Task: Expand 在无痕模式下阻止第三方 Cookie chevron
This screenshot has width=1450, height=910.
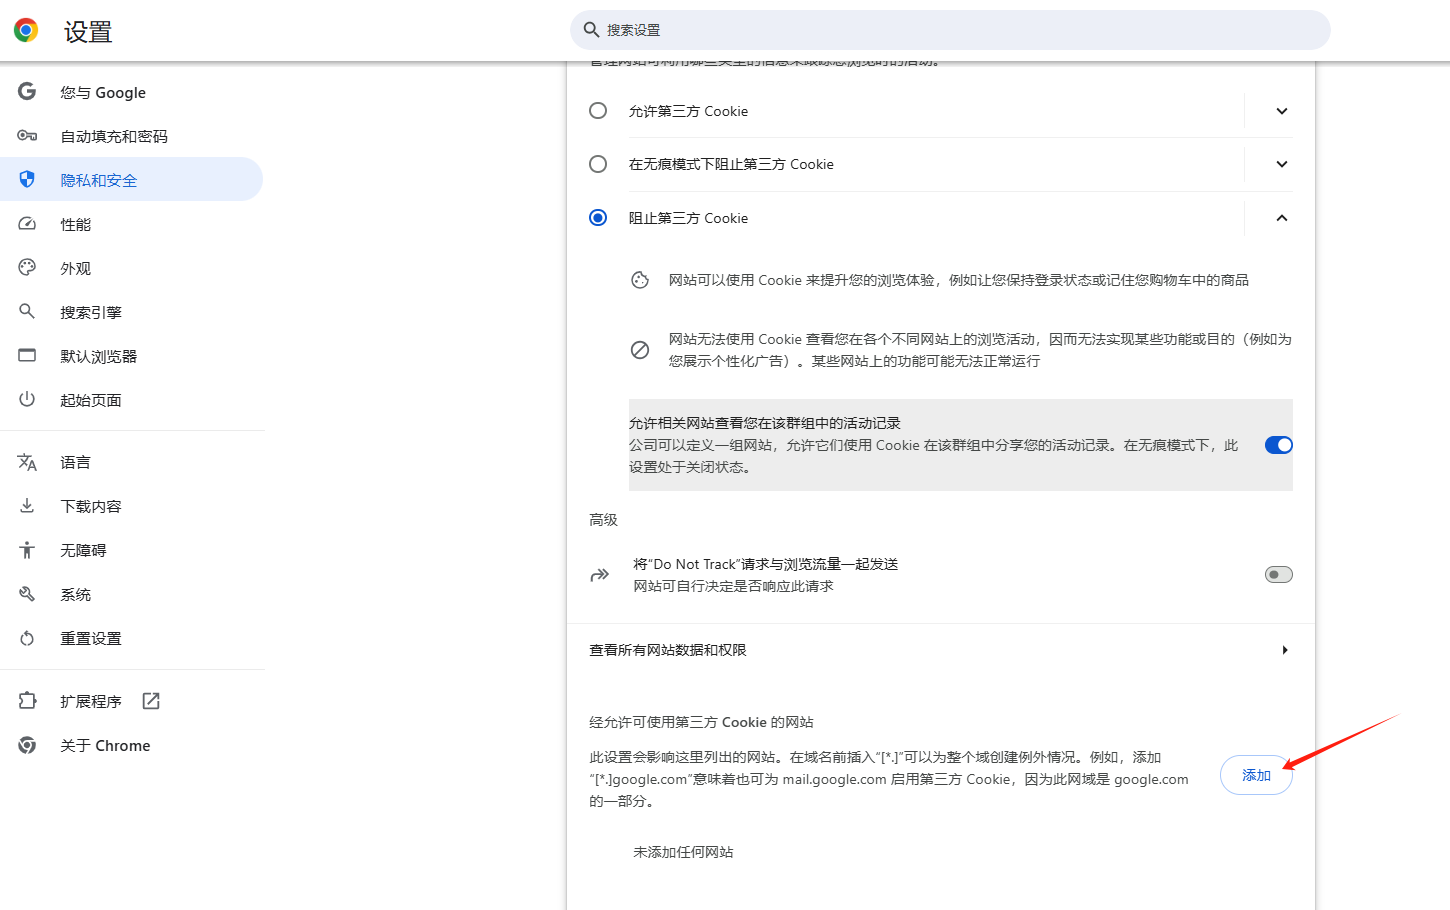Action: pyautogui.click(x=1282, y=164)
